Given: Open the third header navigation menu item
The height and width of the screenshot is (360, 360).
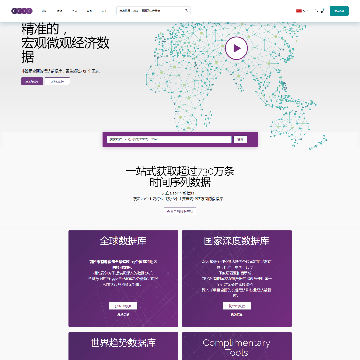Looking at the screenshot, I should point(74,11).
